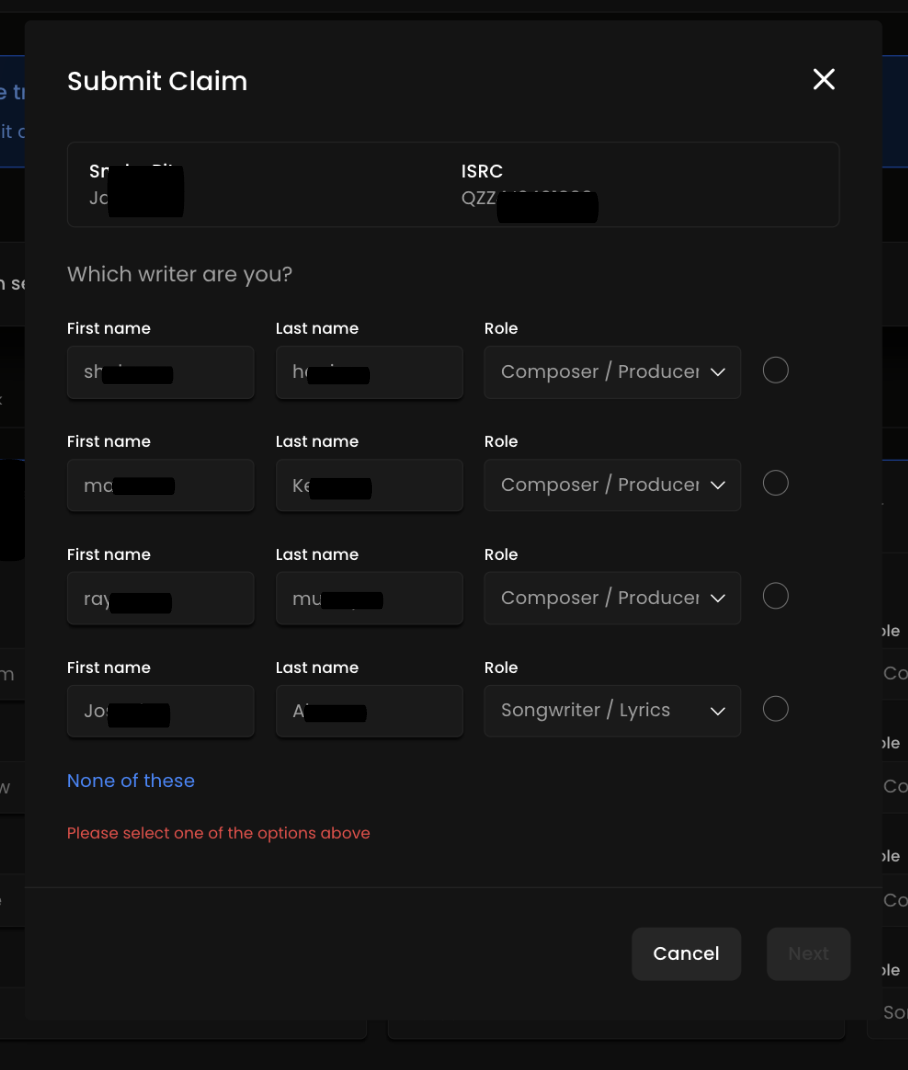Click the first writer's First name field
Image resolution: width=908 pixels, height=1070 pixels.
(160, 372)
